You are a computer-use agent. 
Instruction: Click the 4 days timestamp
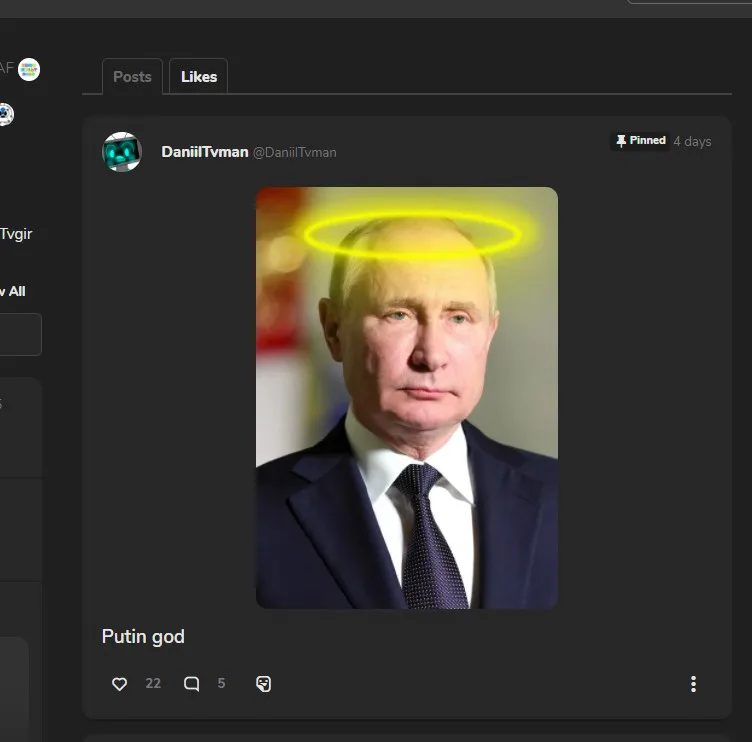[x=692, y=141]
